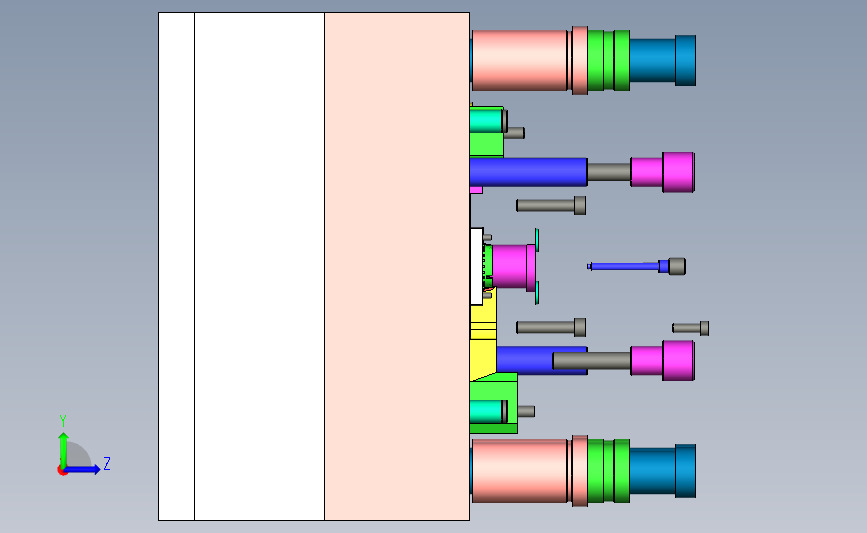Select the small gray screw at far right
Image resolution: width=867 pixels, height=533 pixels.
691,328
